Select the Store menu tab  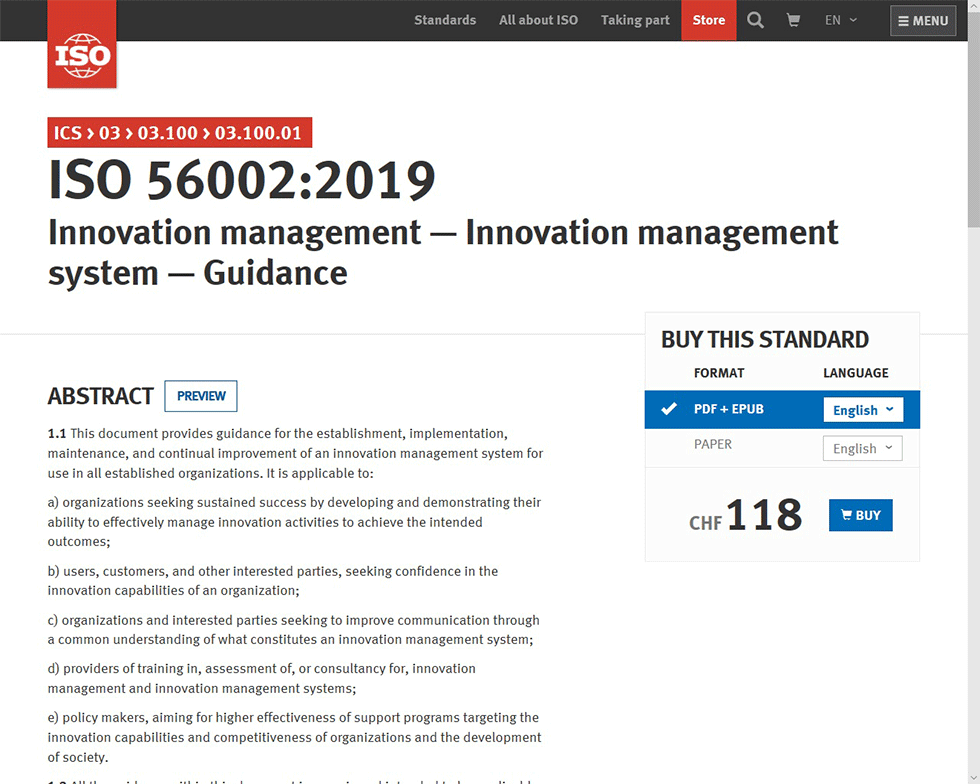[709, 20]
